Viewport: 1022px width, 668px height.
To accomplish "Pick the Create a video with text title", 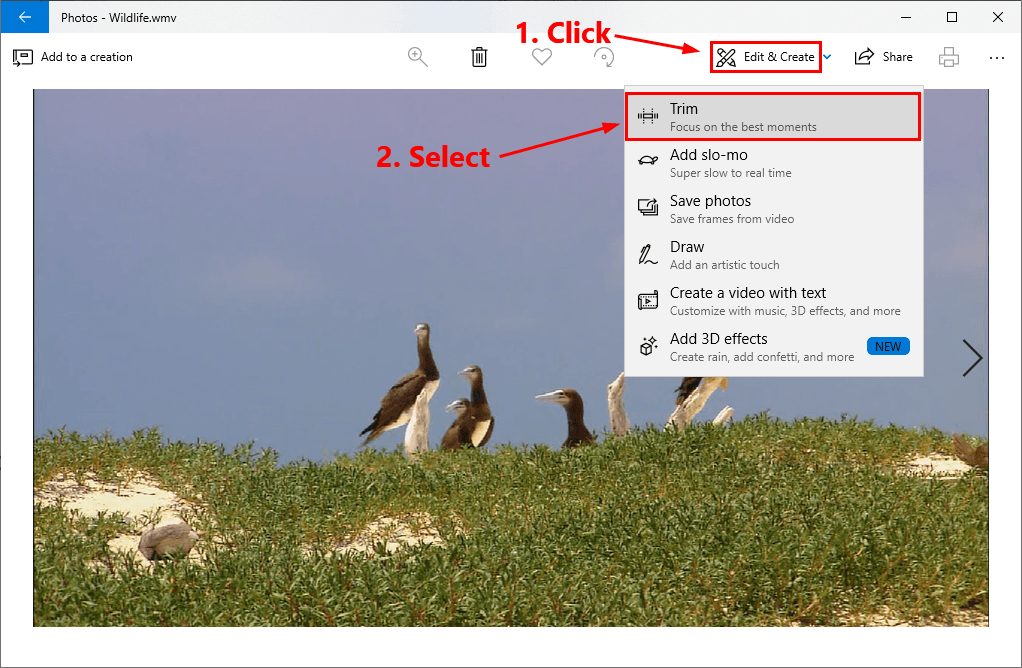I will point(748,293).
